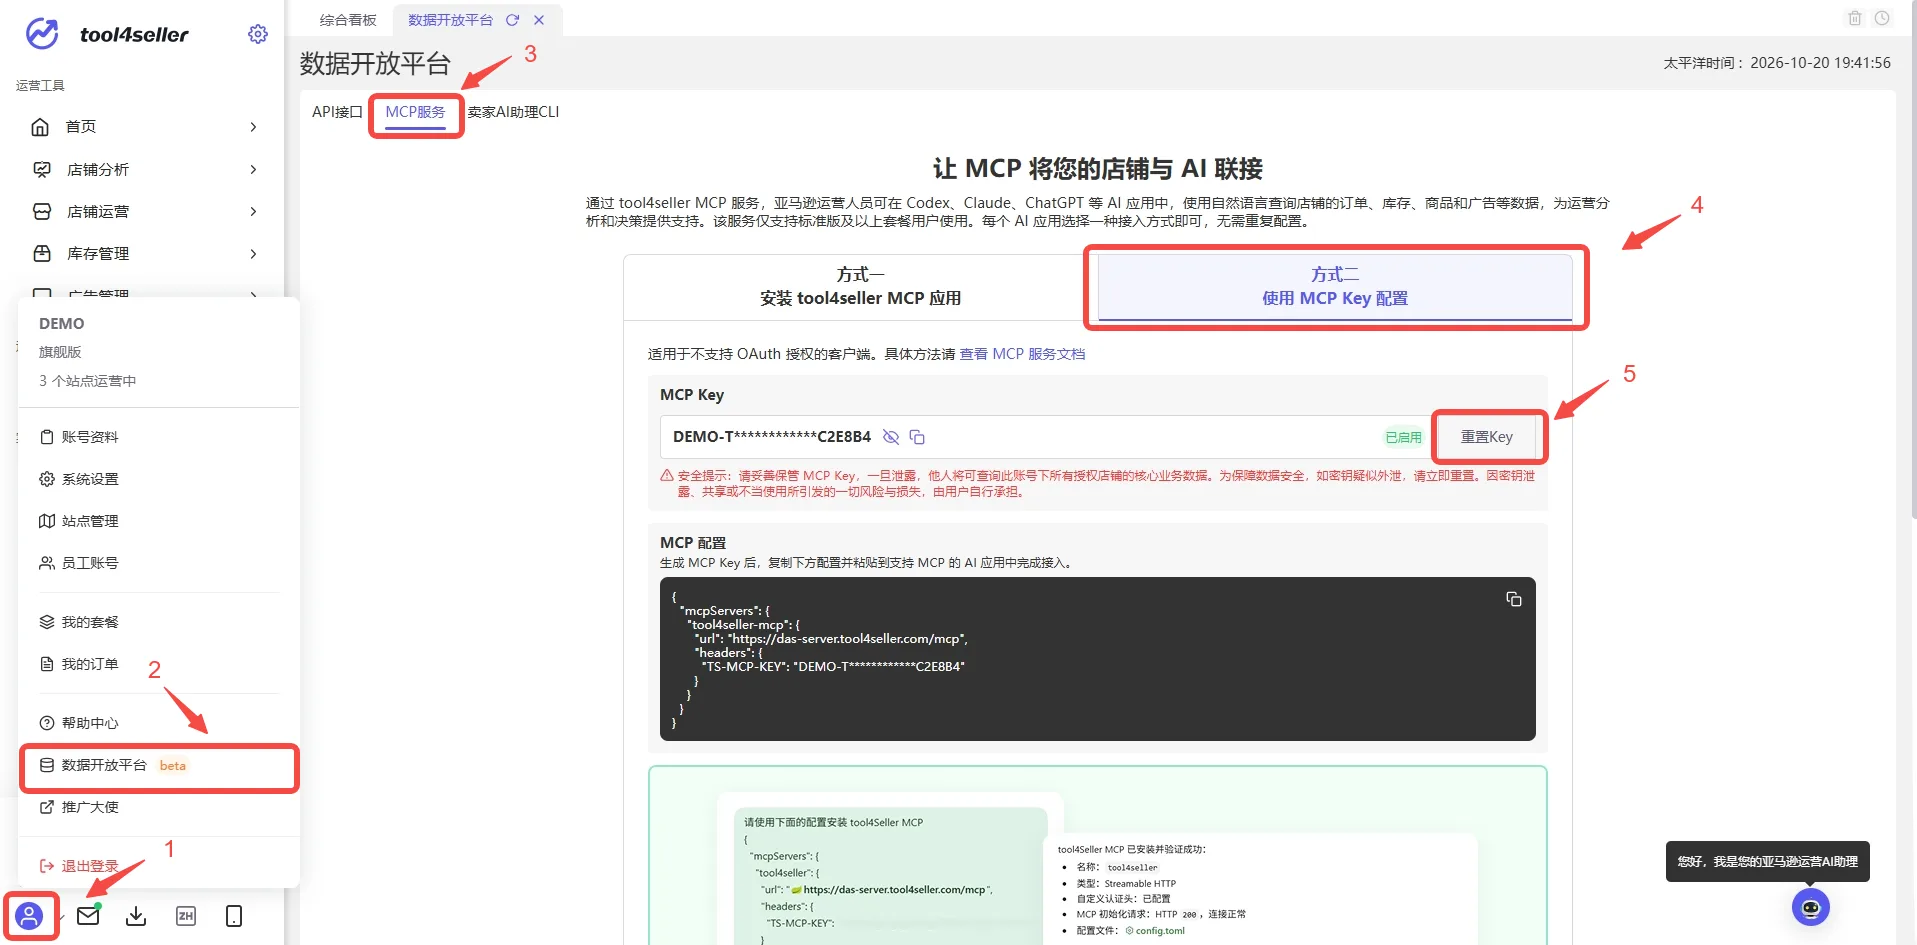Image resolution: width=1917 pixels, height=945 pixels.
Task: Click the tool4seller logo
Action: 106,34
